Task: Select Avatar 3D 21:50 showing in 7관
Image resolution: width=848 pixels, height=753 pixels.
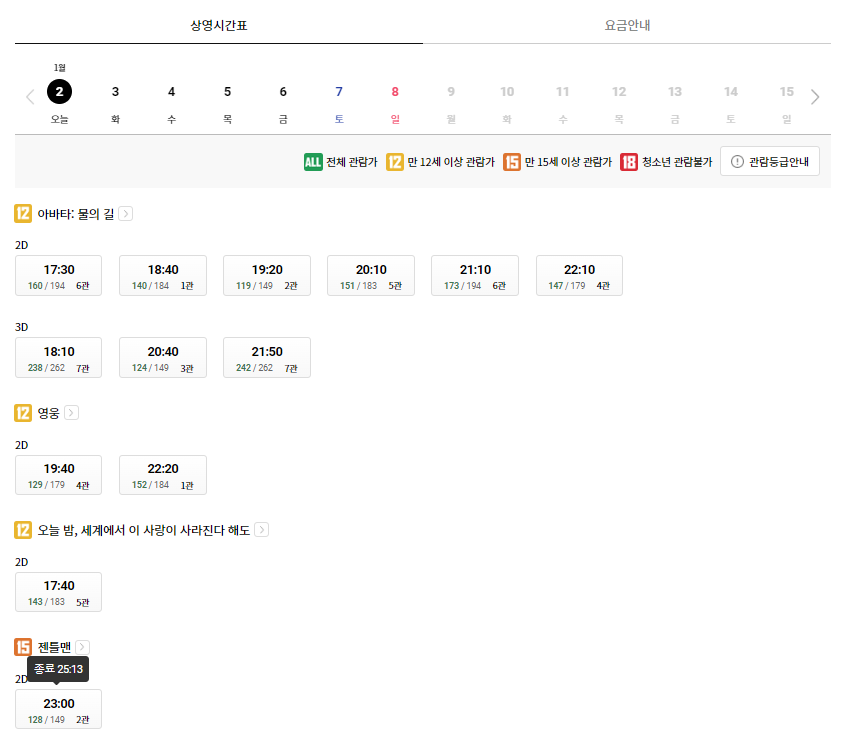Action: [x=267, y=358]
